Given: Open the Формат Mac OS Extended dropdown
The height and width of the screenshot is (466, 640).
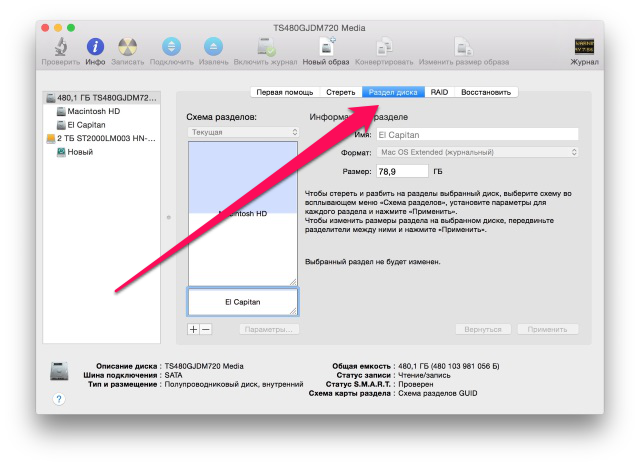Looking at the screenshot, I should tap(477, 152).
